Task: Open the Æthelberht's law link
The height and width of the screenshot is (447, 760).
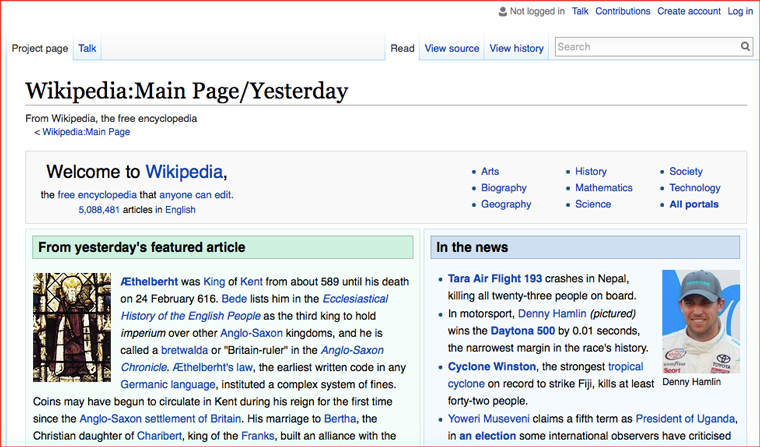Action: point(213,367)
